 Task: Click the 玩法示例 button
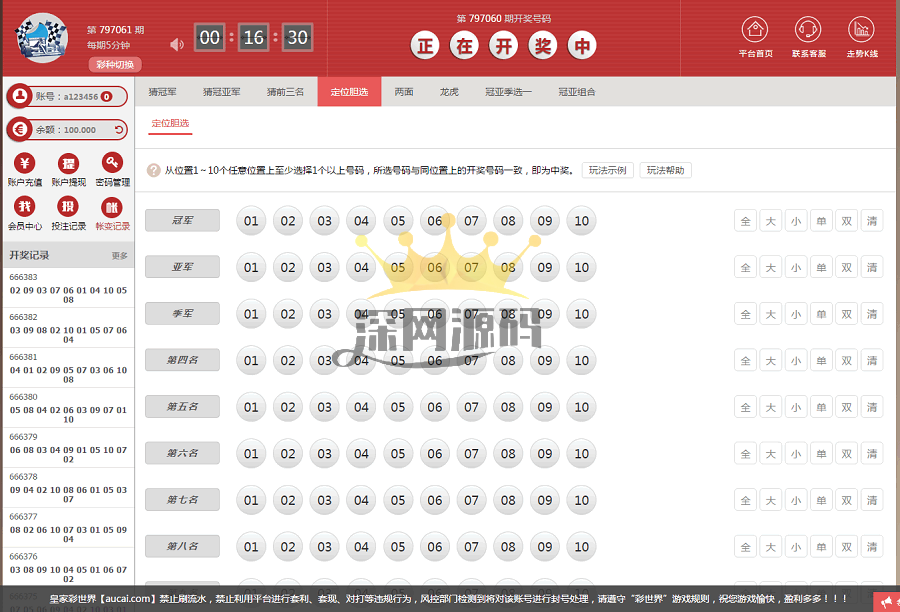click(x=607, y=170)
